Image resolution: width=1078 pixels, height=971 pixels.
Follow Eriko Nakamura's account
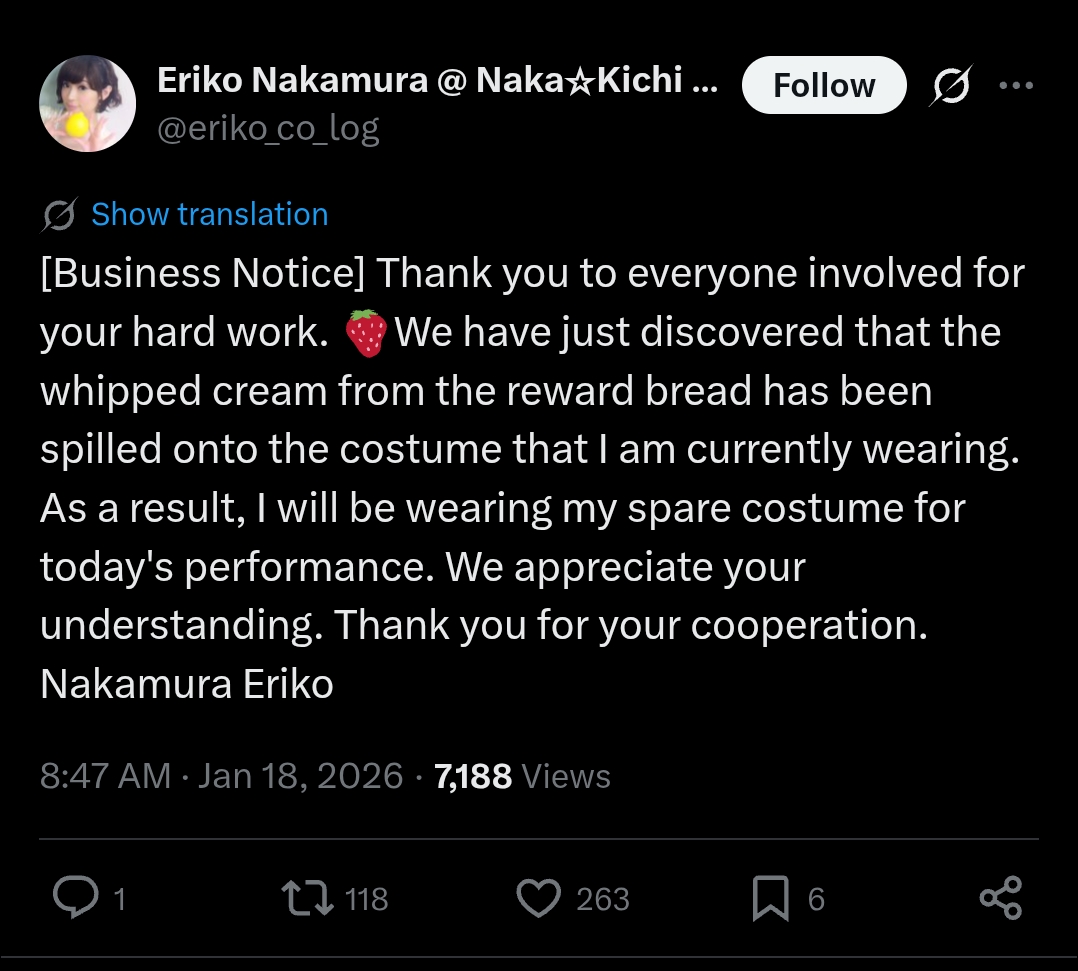(824, 85)
